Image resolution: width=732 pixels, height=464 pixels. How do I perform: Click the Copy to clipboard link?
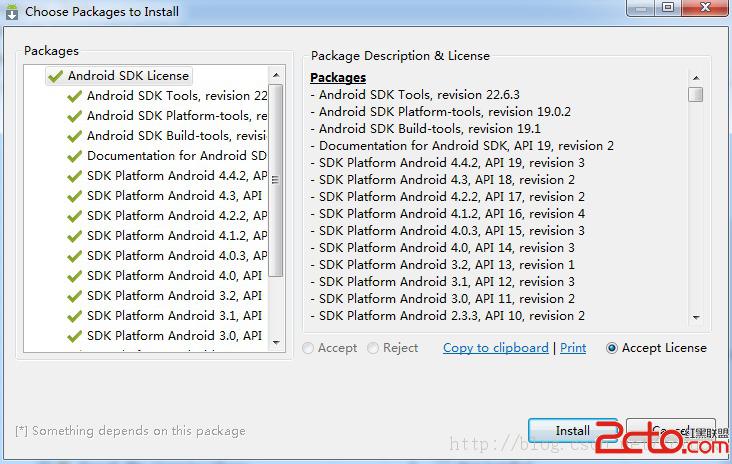click(495, 348)
